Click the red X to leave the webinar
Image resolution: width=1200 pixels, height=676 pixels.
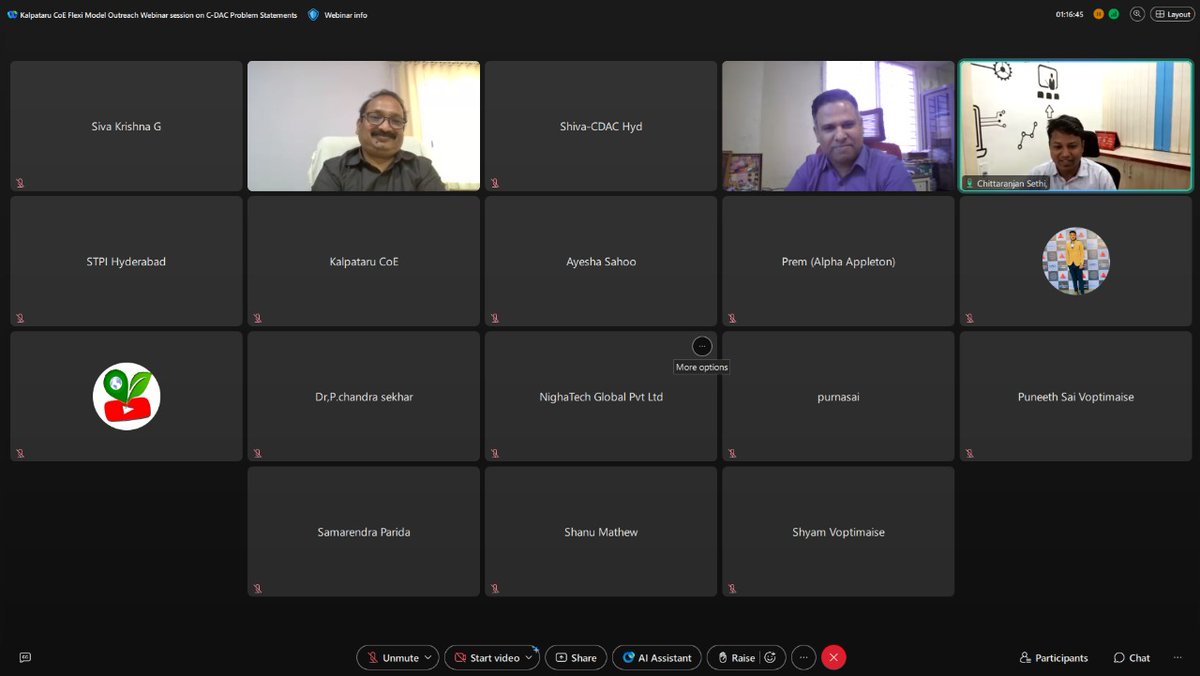tap(833, 657)
